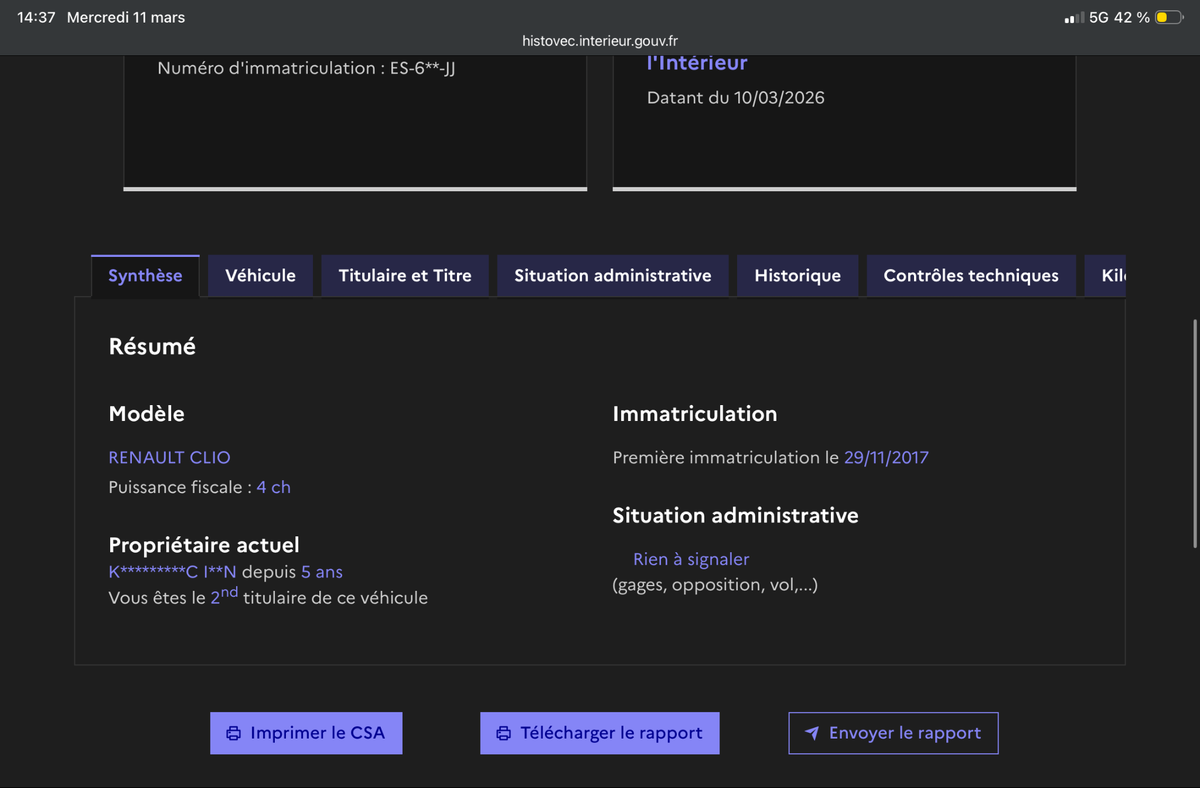
Task: Click the RENAULT CLIO model link
Action: [169, 458]
